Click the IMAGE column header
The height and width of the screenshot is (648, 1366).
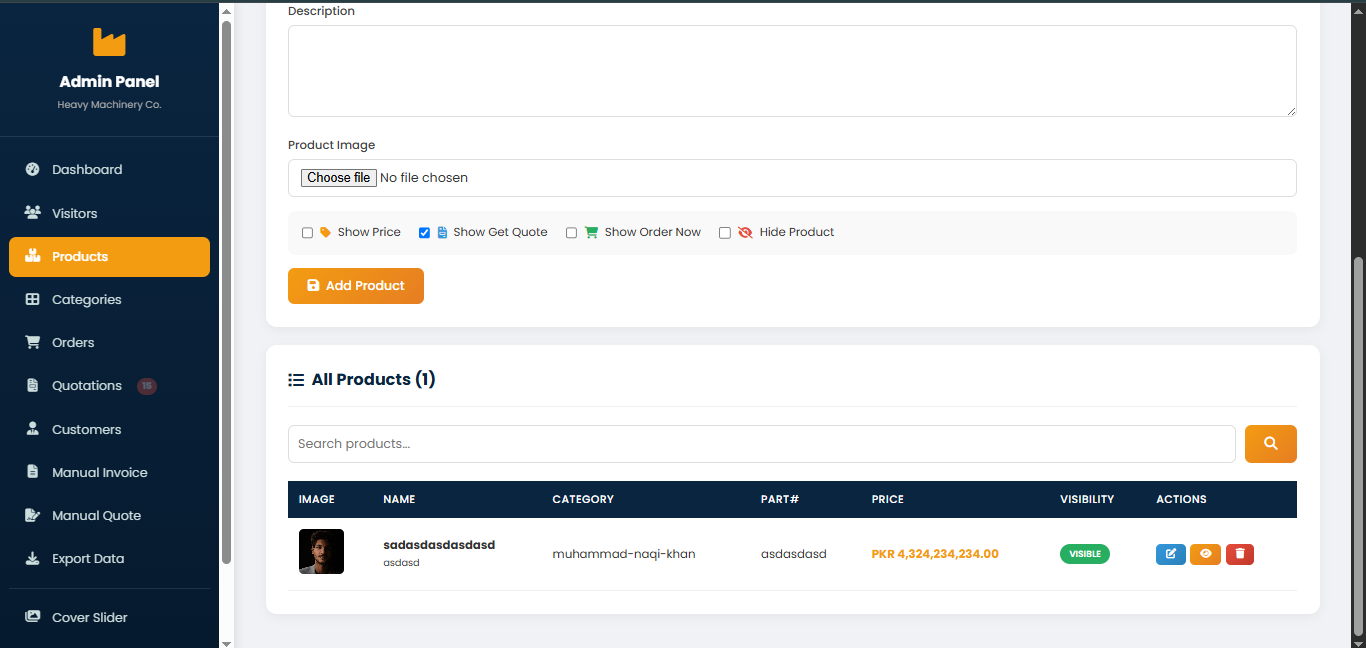(x=317, y=499)
